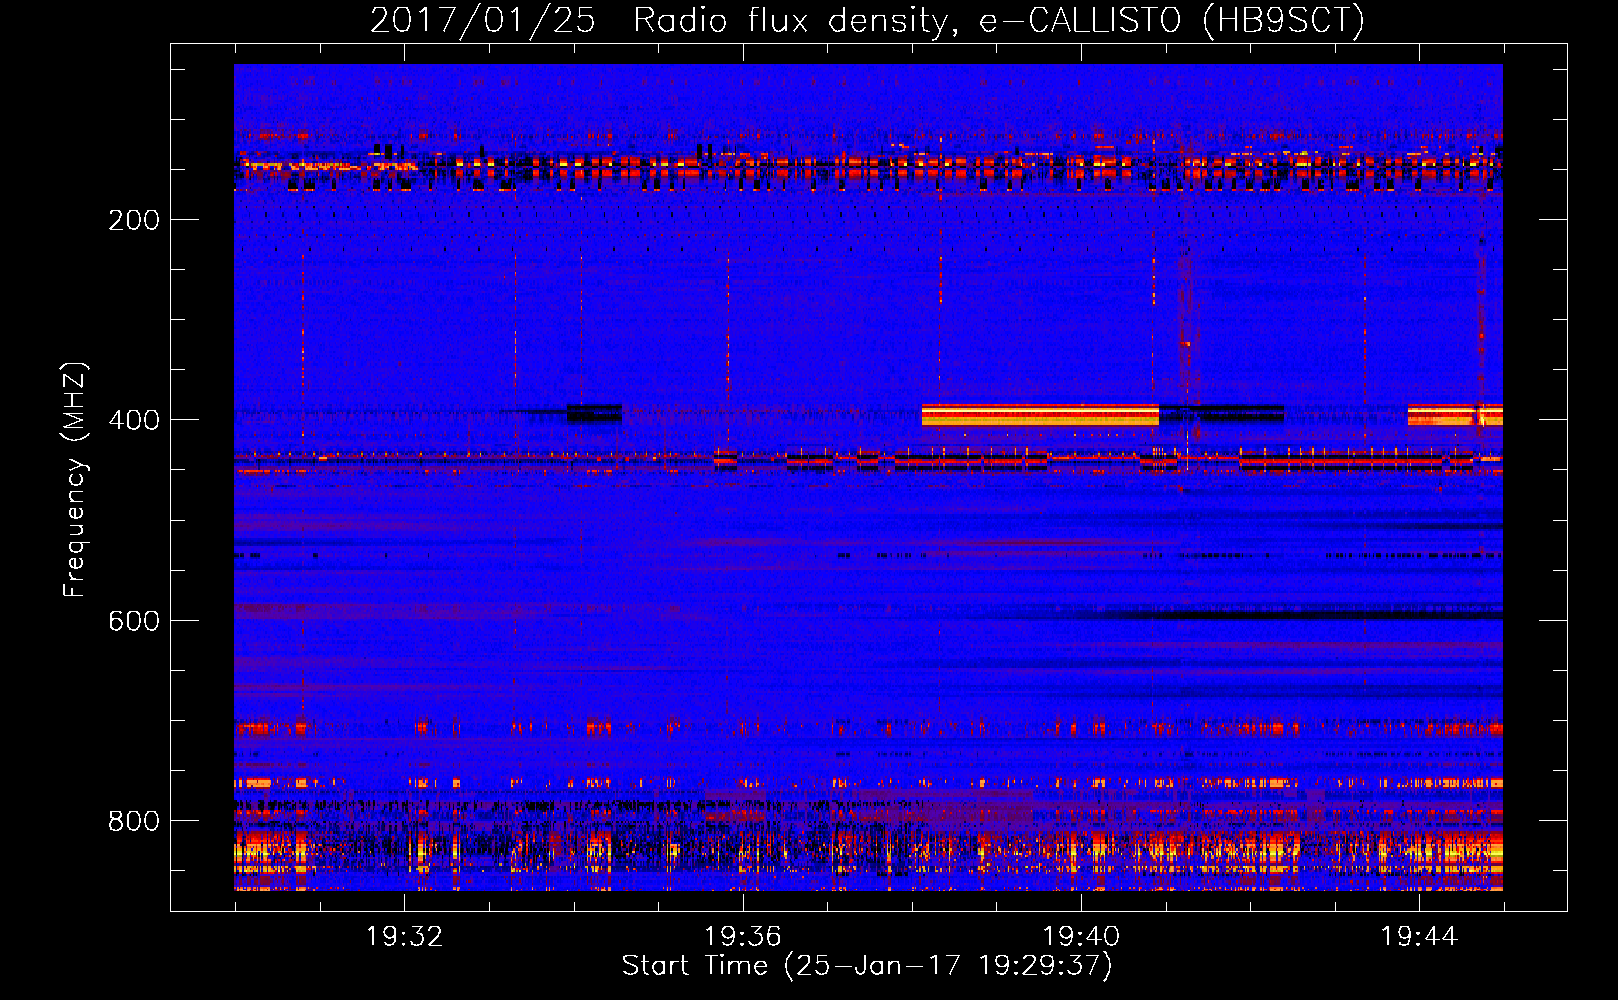The width and height of the screenshot is (1618, 1000).
Task: Click the 19:32 time tick label
Action: 404,937
